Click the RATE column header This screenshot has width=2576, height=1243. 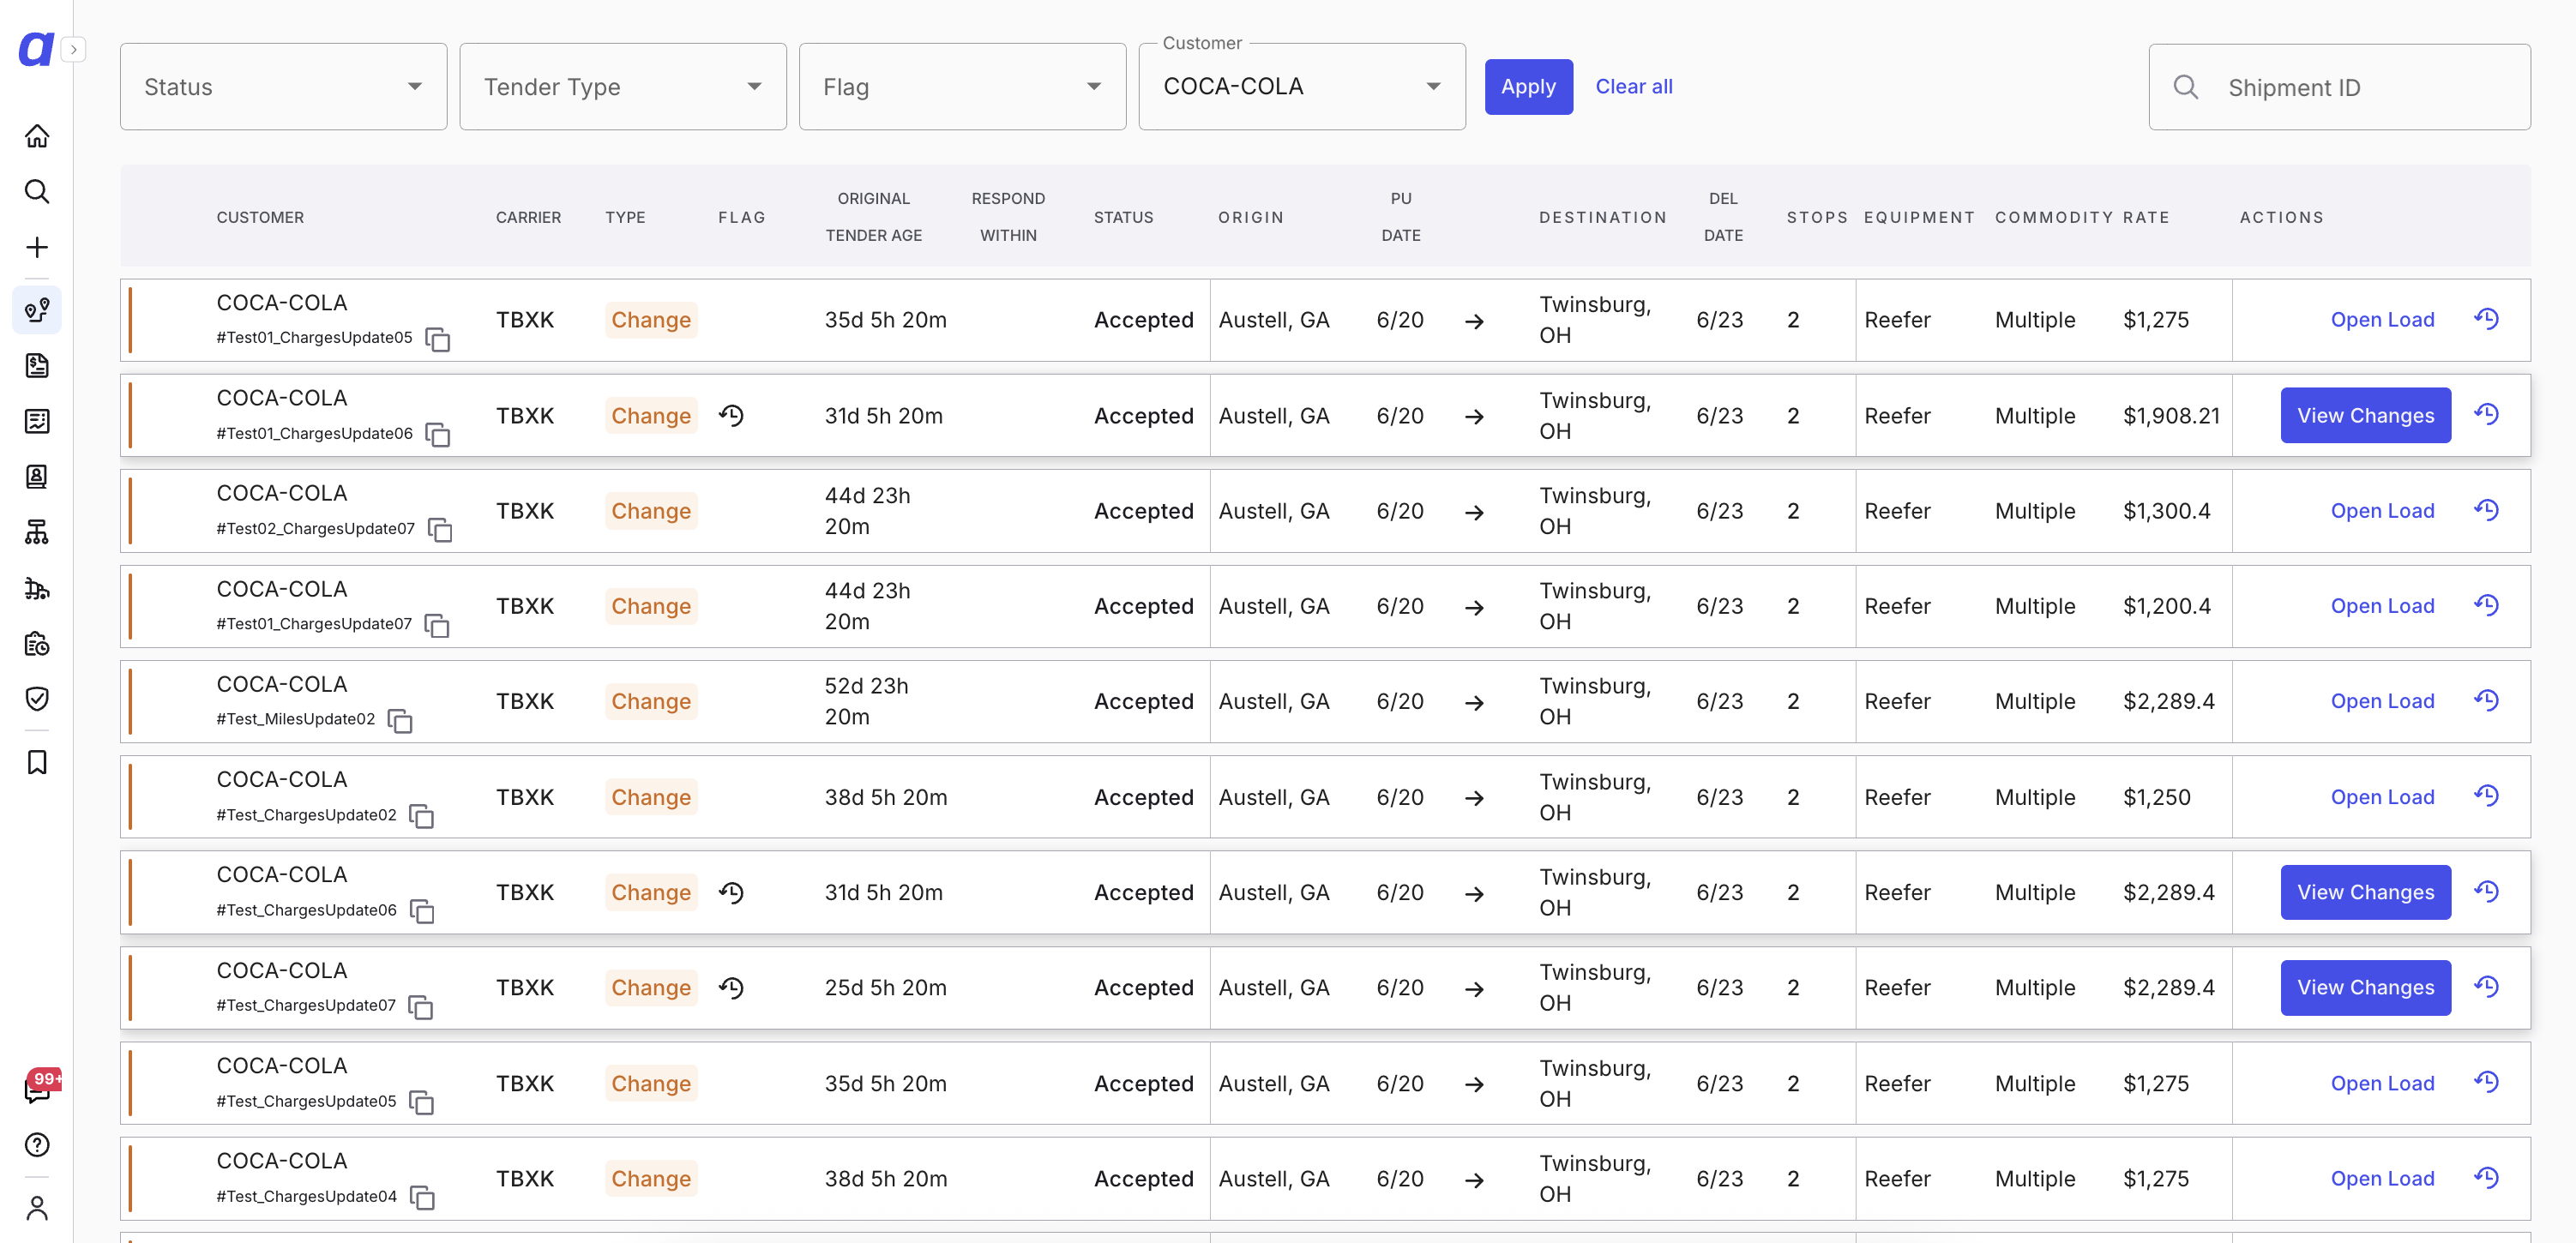2146,217
